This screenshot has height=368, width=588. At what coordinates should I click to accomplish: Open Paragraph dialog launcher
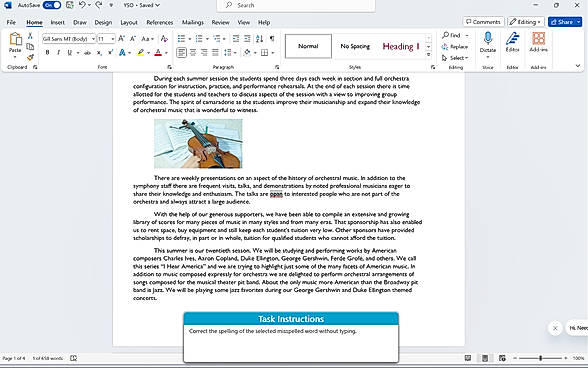[277, 67]
